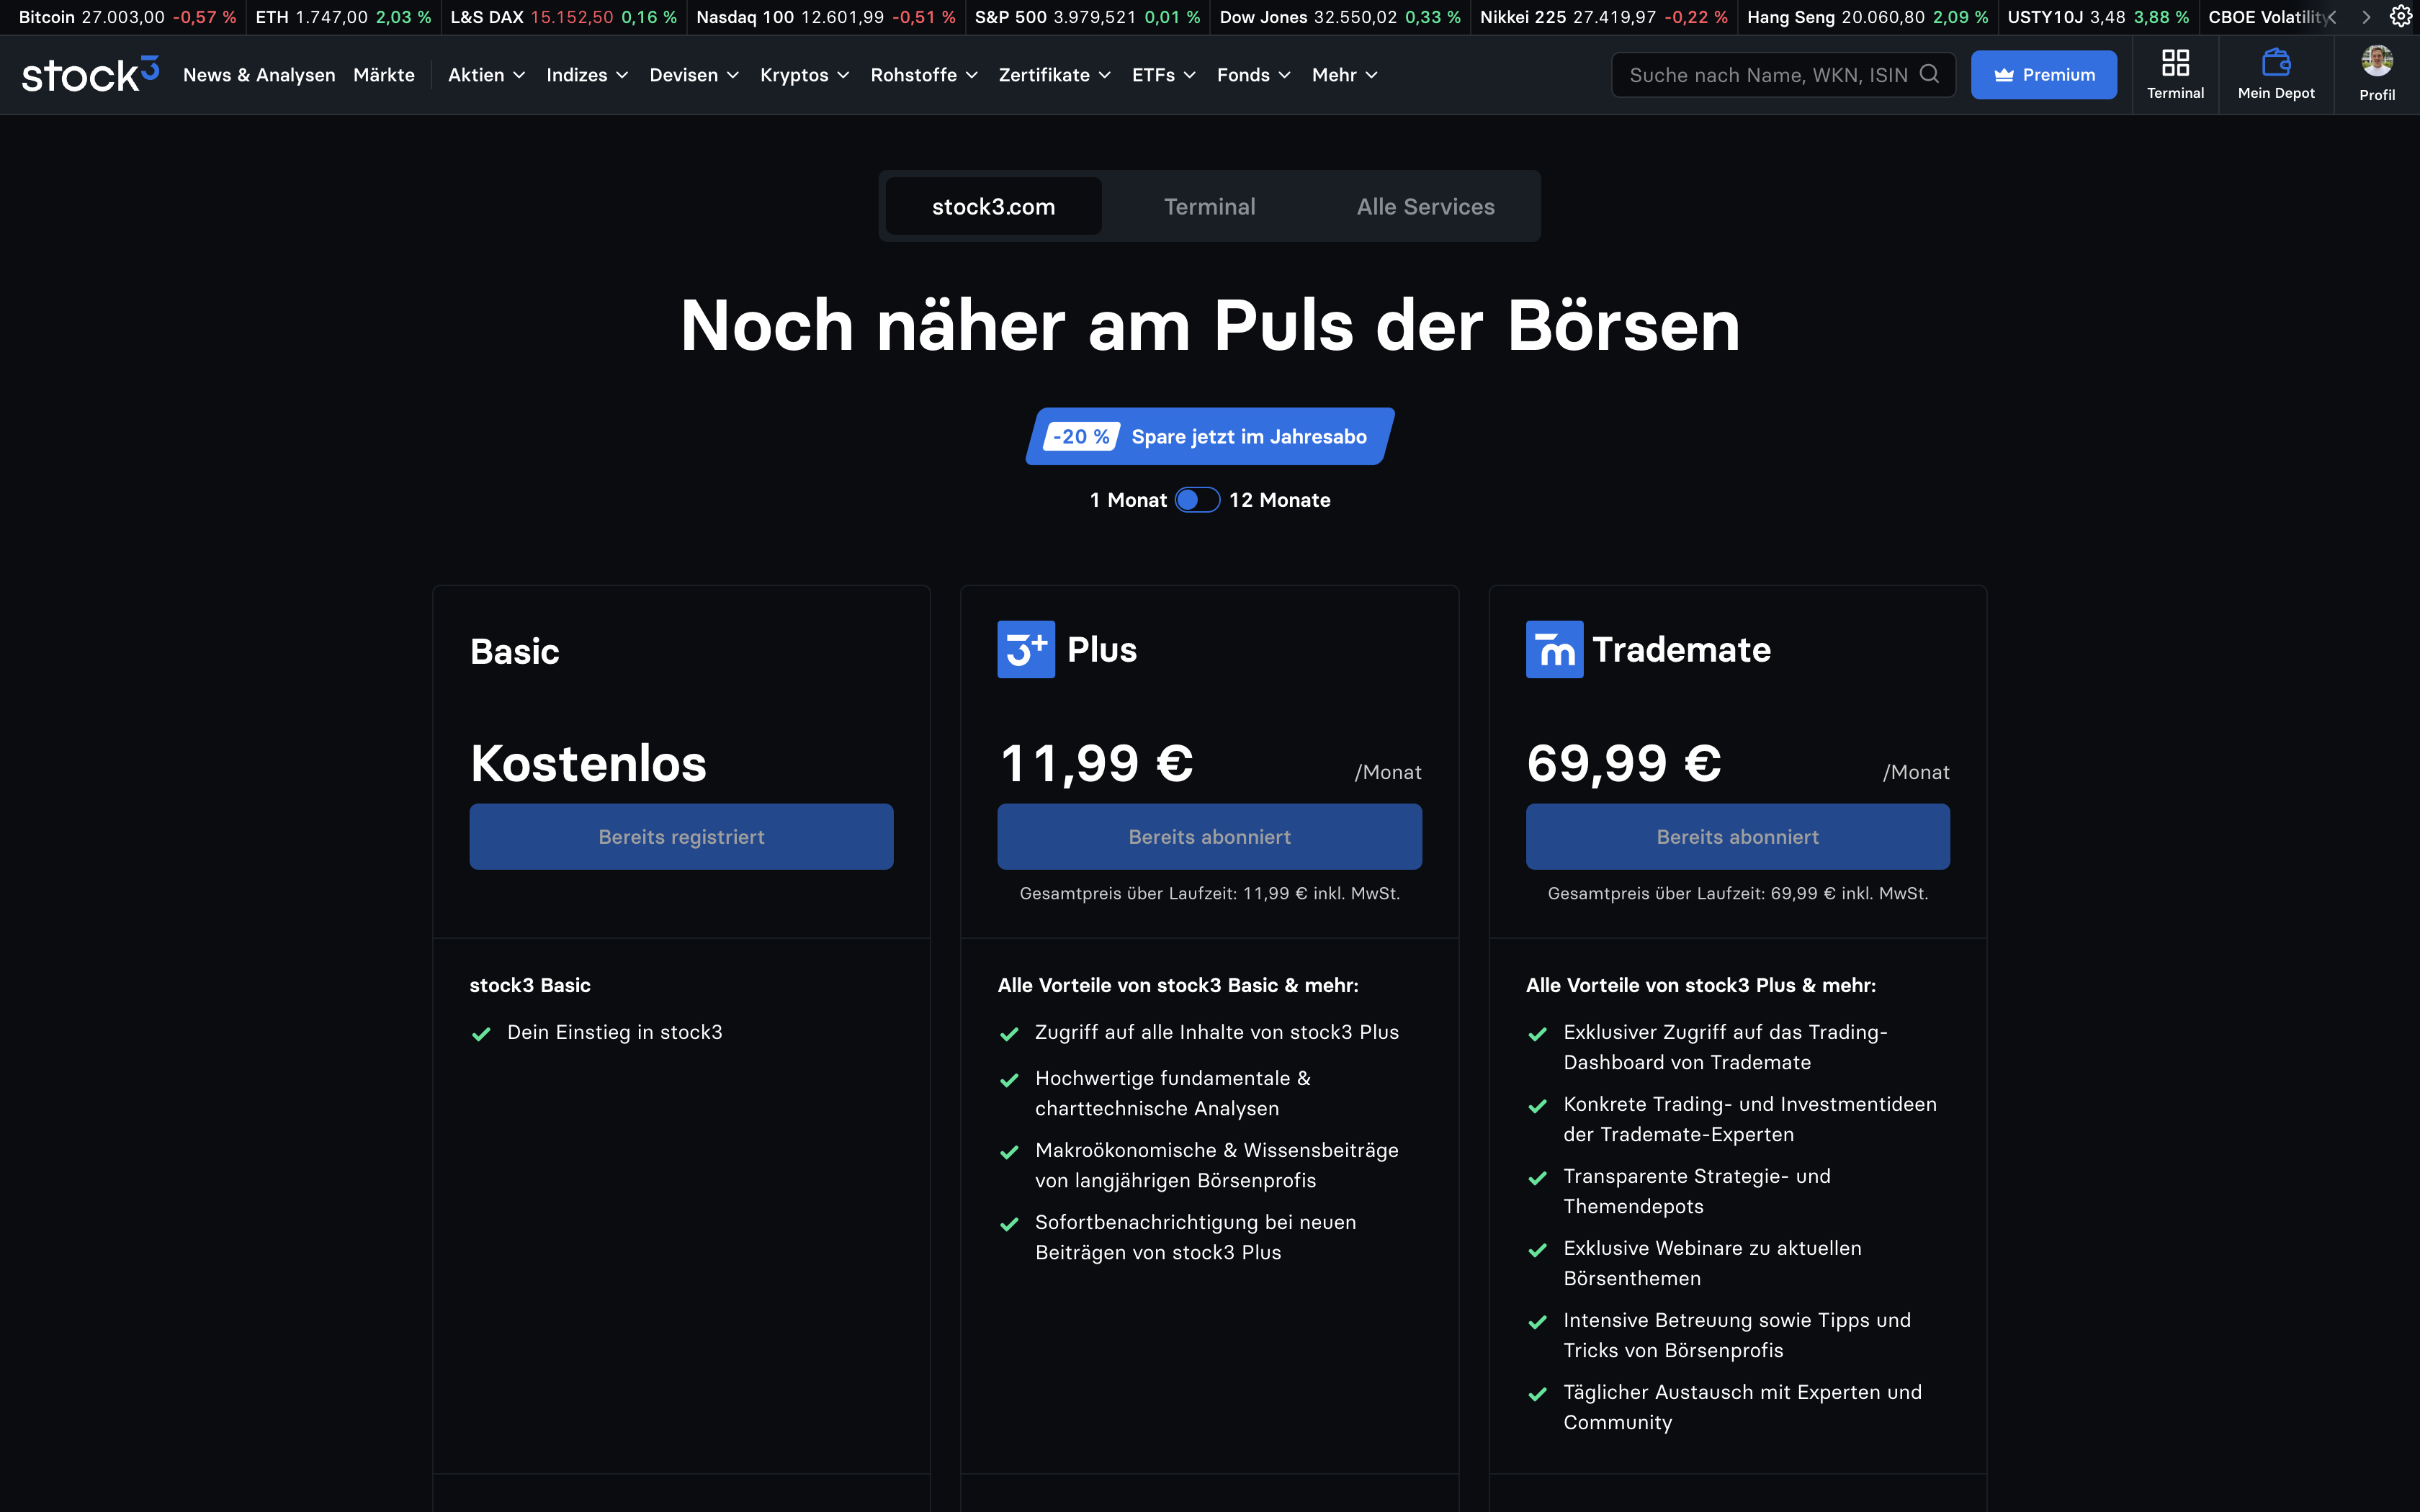Expand the Indizes dropdown menu
2420x1512 pixels.
[587, 75]
